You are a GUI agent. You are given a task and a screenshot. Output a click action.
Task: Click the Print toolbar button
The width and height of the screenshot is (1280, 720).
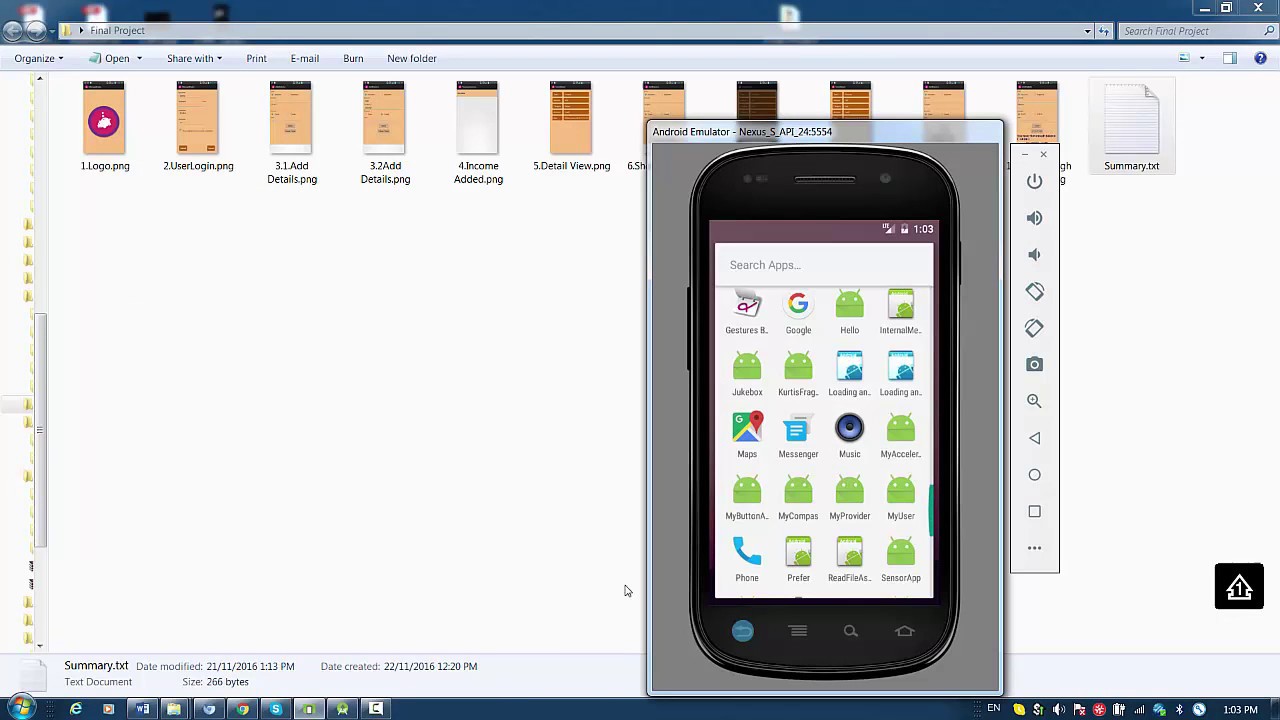pos(256,58)
